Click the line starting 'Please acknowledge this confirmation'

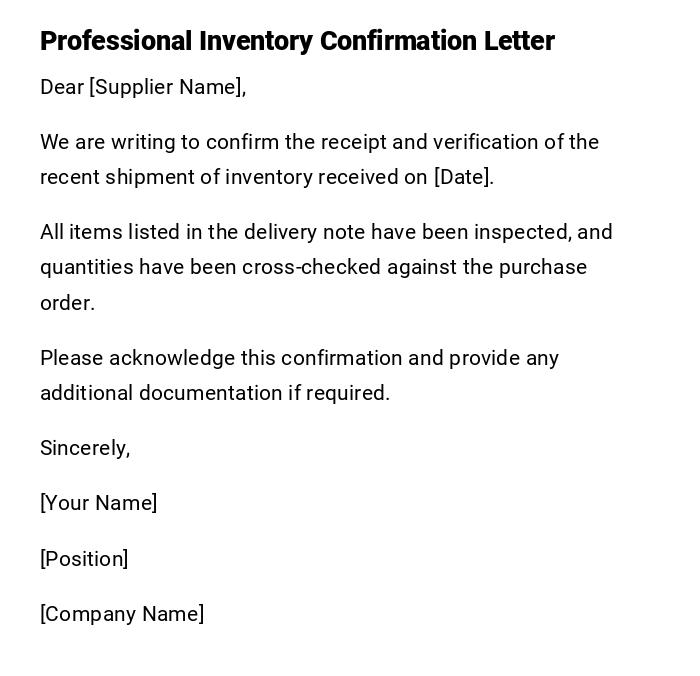(x=299, y=358)
